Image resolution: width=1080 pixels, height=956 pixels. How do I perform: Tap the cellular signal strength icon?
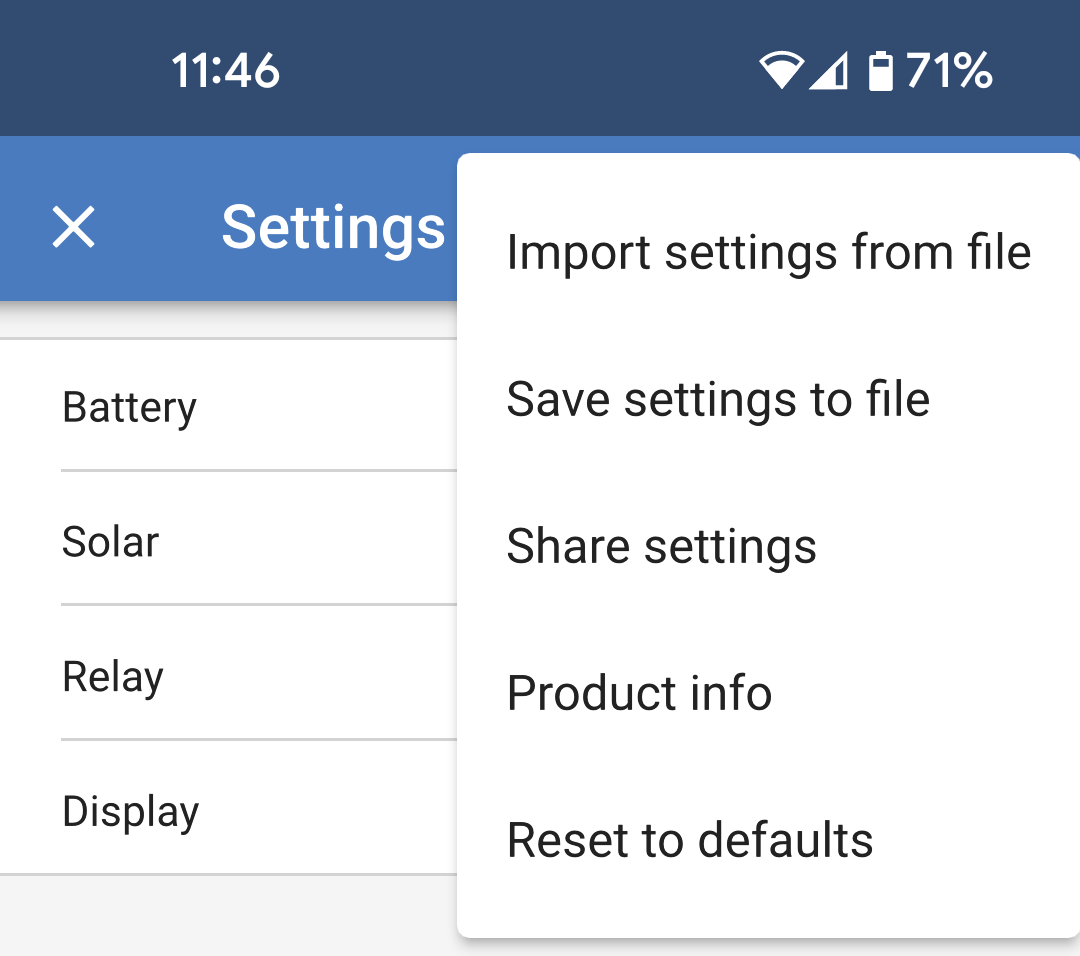pyautogui.click(x=828, y=72)
